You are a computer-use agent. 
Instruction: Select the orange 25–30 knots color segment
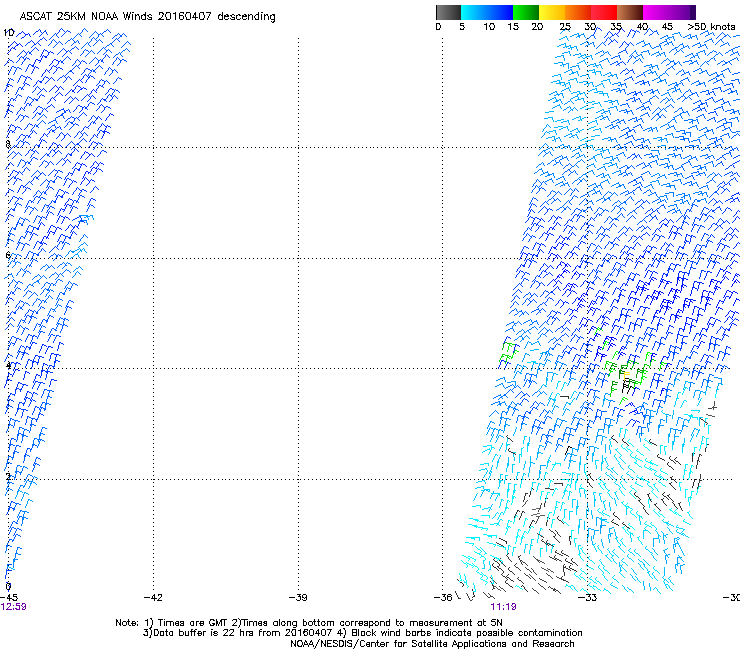coord(578,12)
